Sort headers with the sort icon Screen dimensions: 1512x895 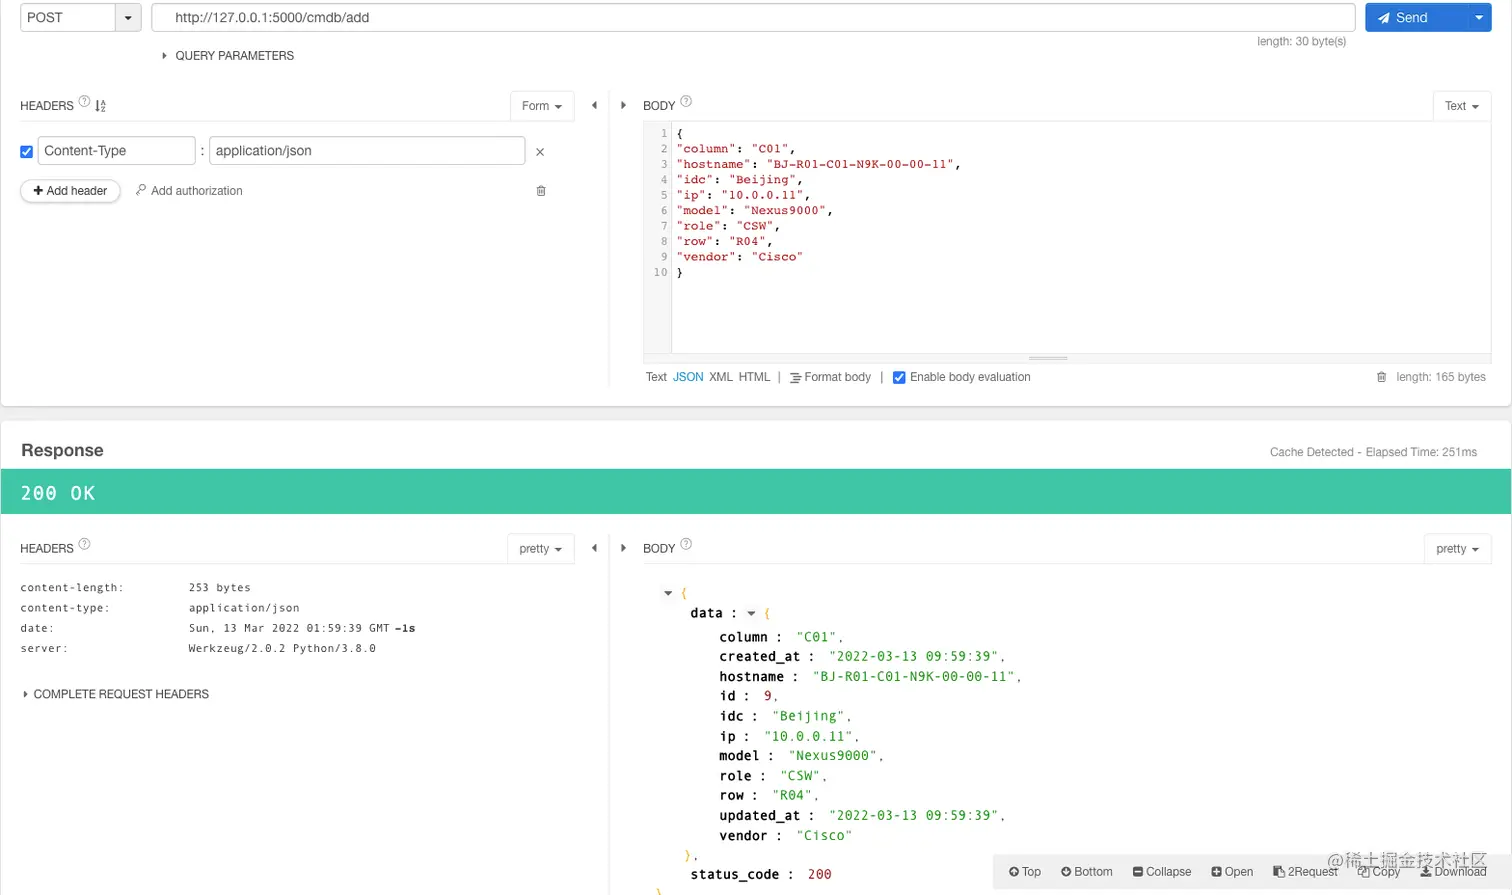click(x=100, y=106)
